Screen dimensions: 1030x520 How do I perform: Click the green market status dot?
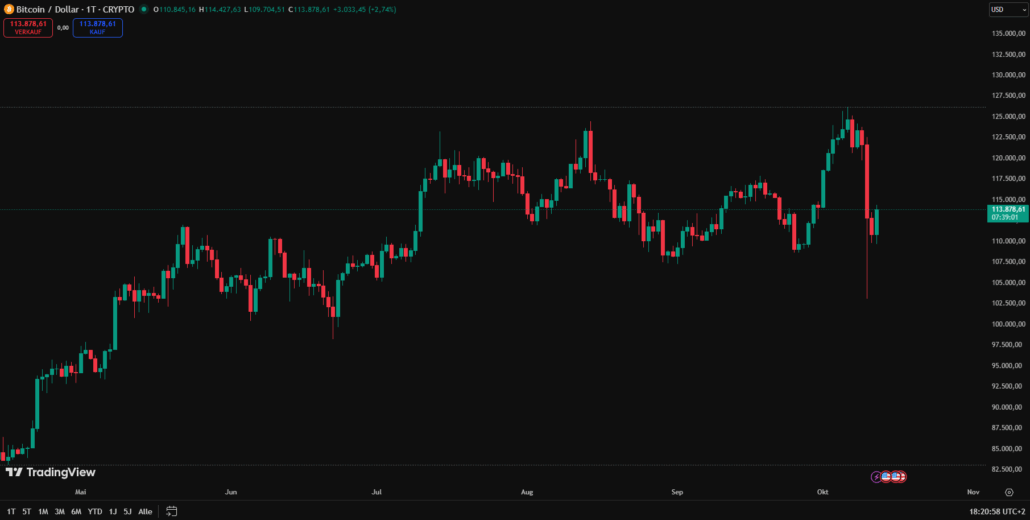(144, 9)
